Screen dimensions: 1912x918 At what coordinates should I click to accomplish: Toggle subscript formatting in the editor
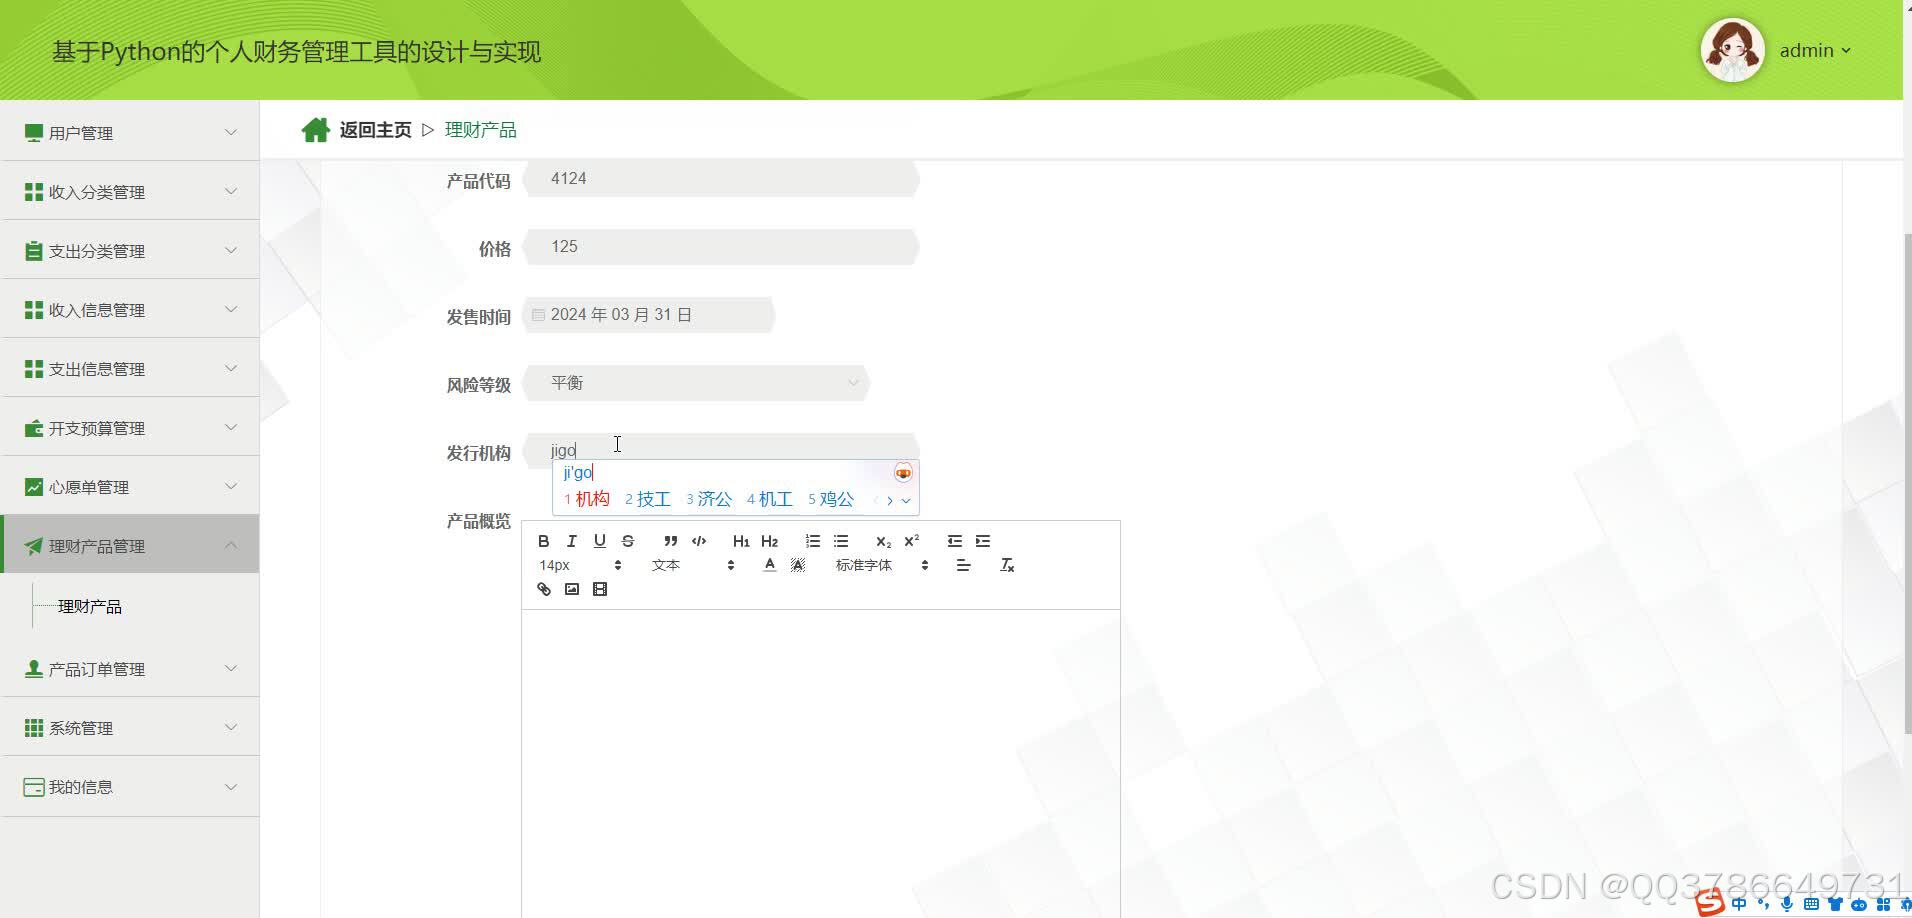coord(881,541)
